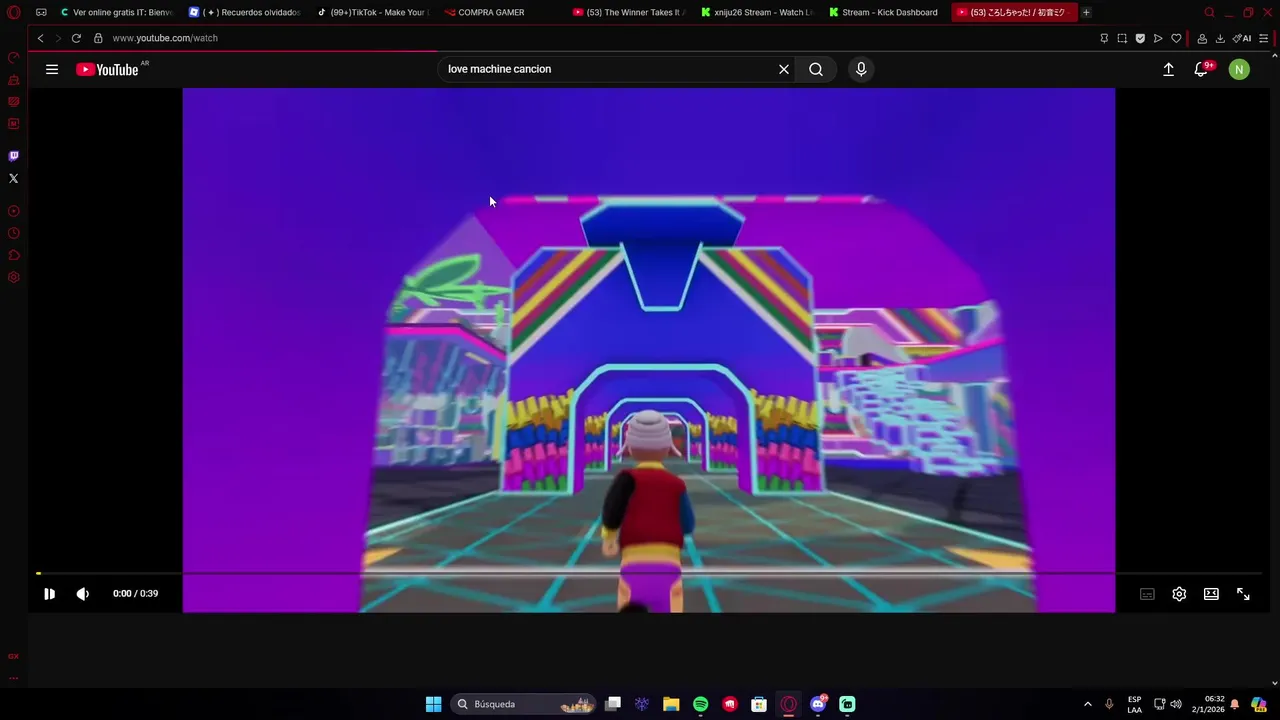The height and width of the screenshot is (720, 1280).
Task: Open the Easy Setup sliders icon
Action: pyautogui.click(x=1264, y=38)
